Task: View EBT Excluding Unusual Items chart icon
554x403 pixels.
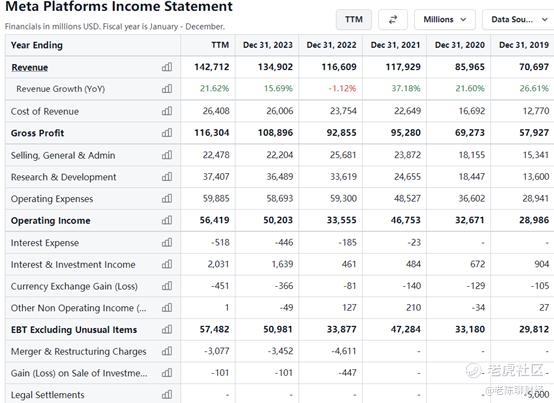Action: [167, 330]
